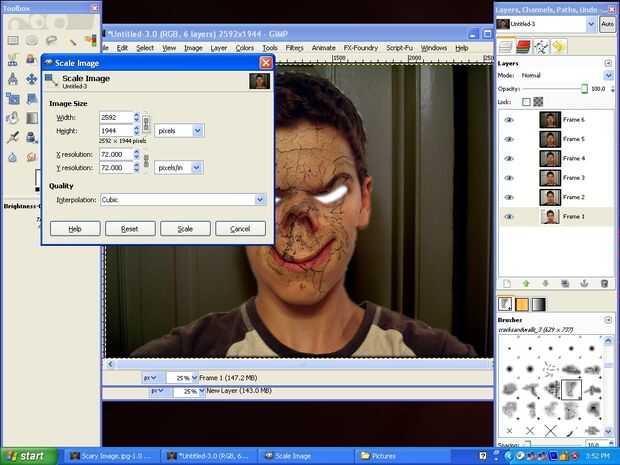Click the Cancel button
The height and width of the screenshot is (465, 620).
pyautogui.click(x=240, y=229)
